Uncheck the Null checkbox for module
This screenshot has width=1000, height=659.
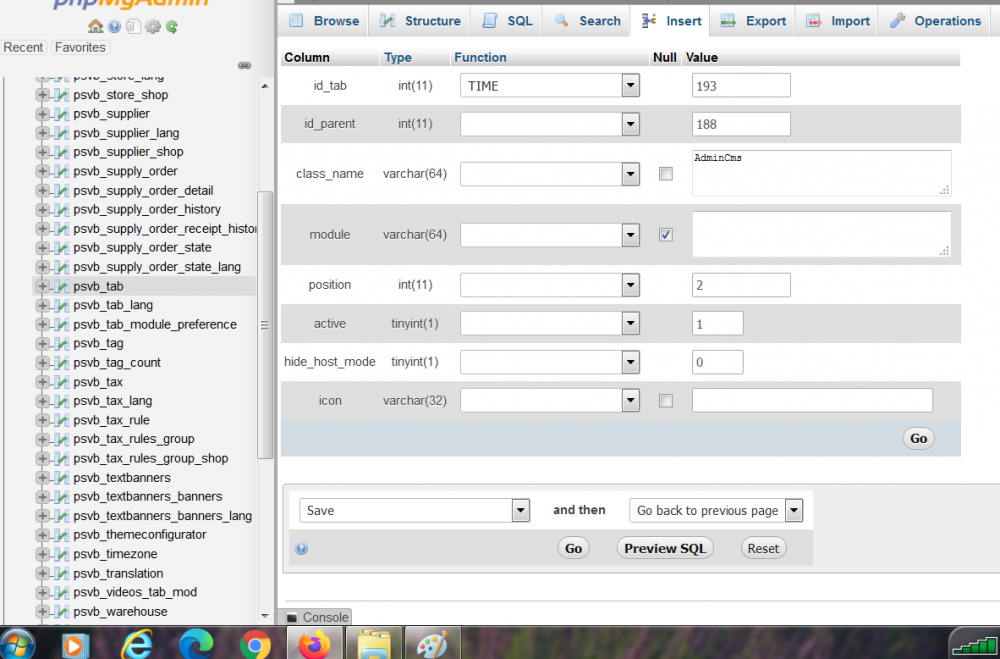(665, 234)
